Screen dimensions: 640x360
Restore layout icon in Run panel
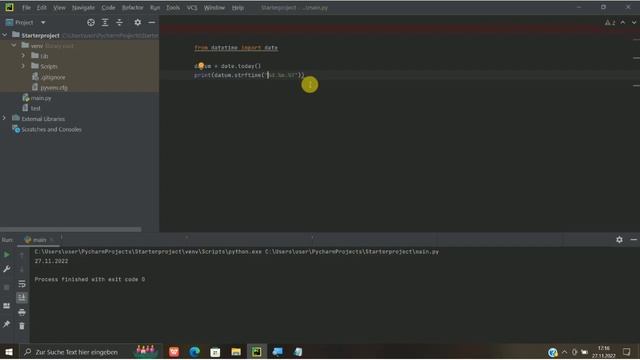click(7, 306)
